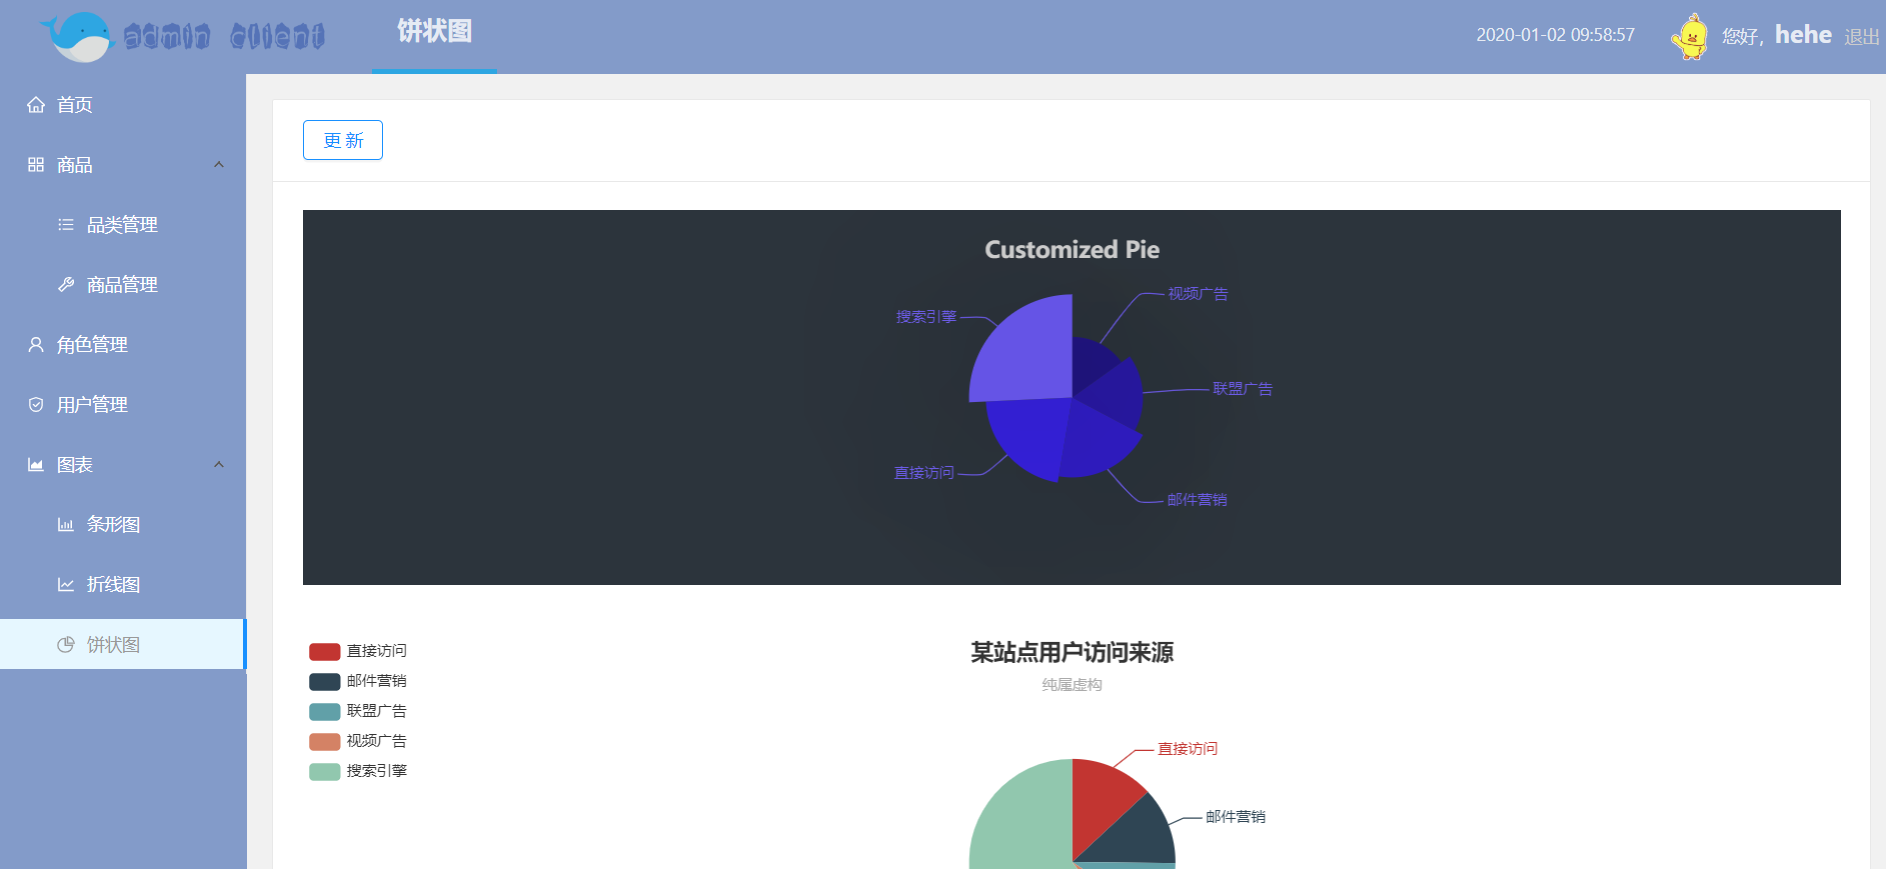Click the 直接访问 label on dark chart

coord(924,473)
